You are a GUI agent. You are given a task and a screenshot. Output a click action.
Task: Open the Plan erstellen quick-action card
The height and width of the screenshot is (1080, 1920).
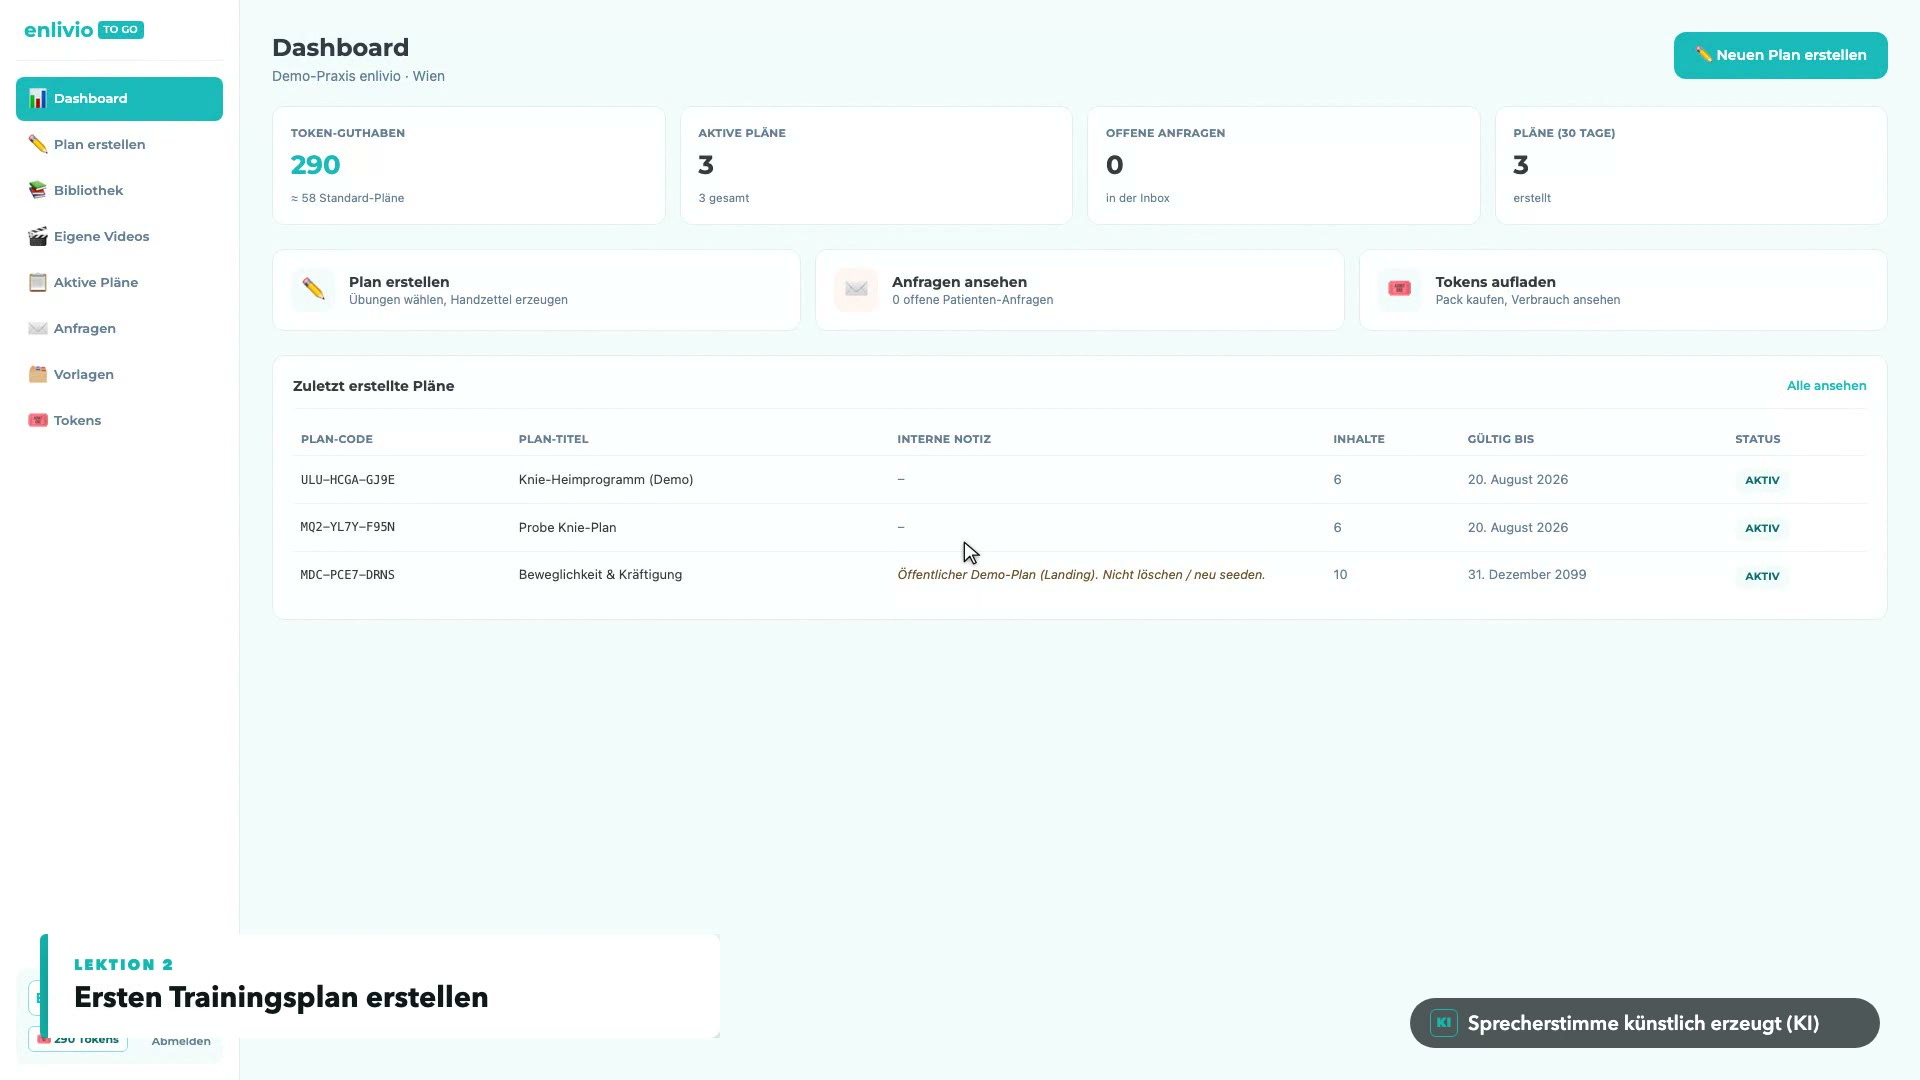click(536, 290)
